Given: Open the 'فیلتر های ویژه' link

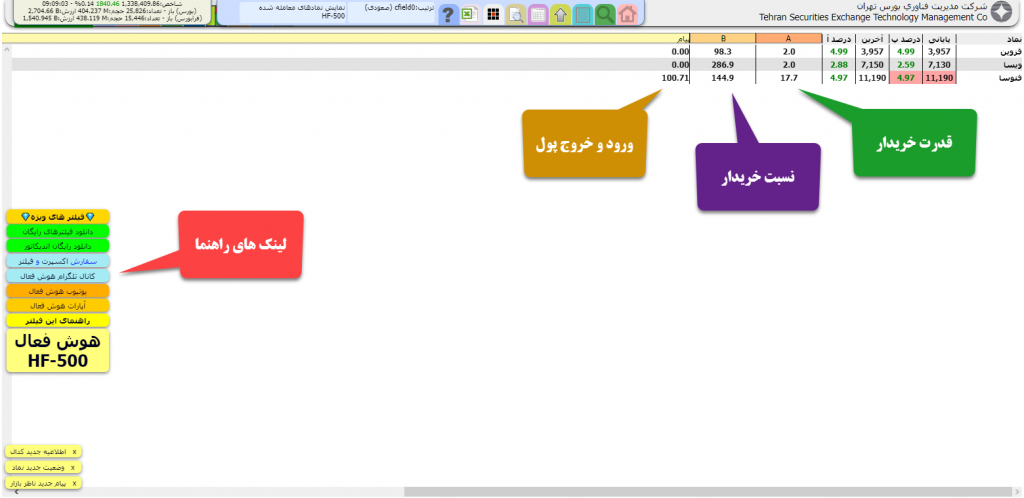Looking at the screenshot, I should click(58, 216).
